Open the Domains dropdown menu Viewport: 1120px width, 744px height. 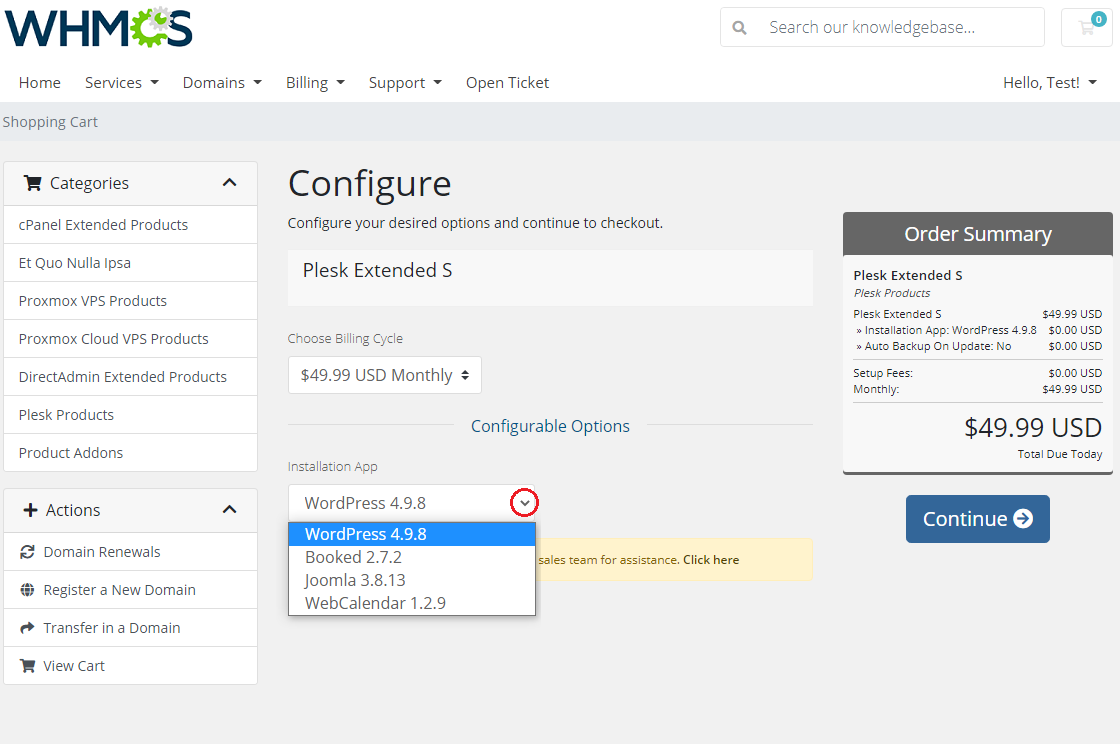click(222, 83)
